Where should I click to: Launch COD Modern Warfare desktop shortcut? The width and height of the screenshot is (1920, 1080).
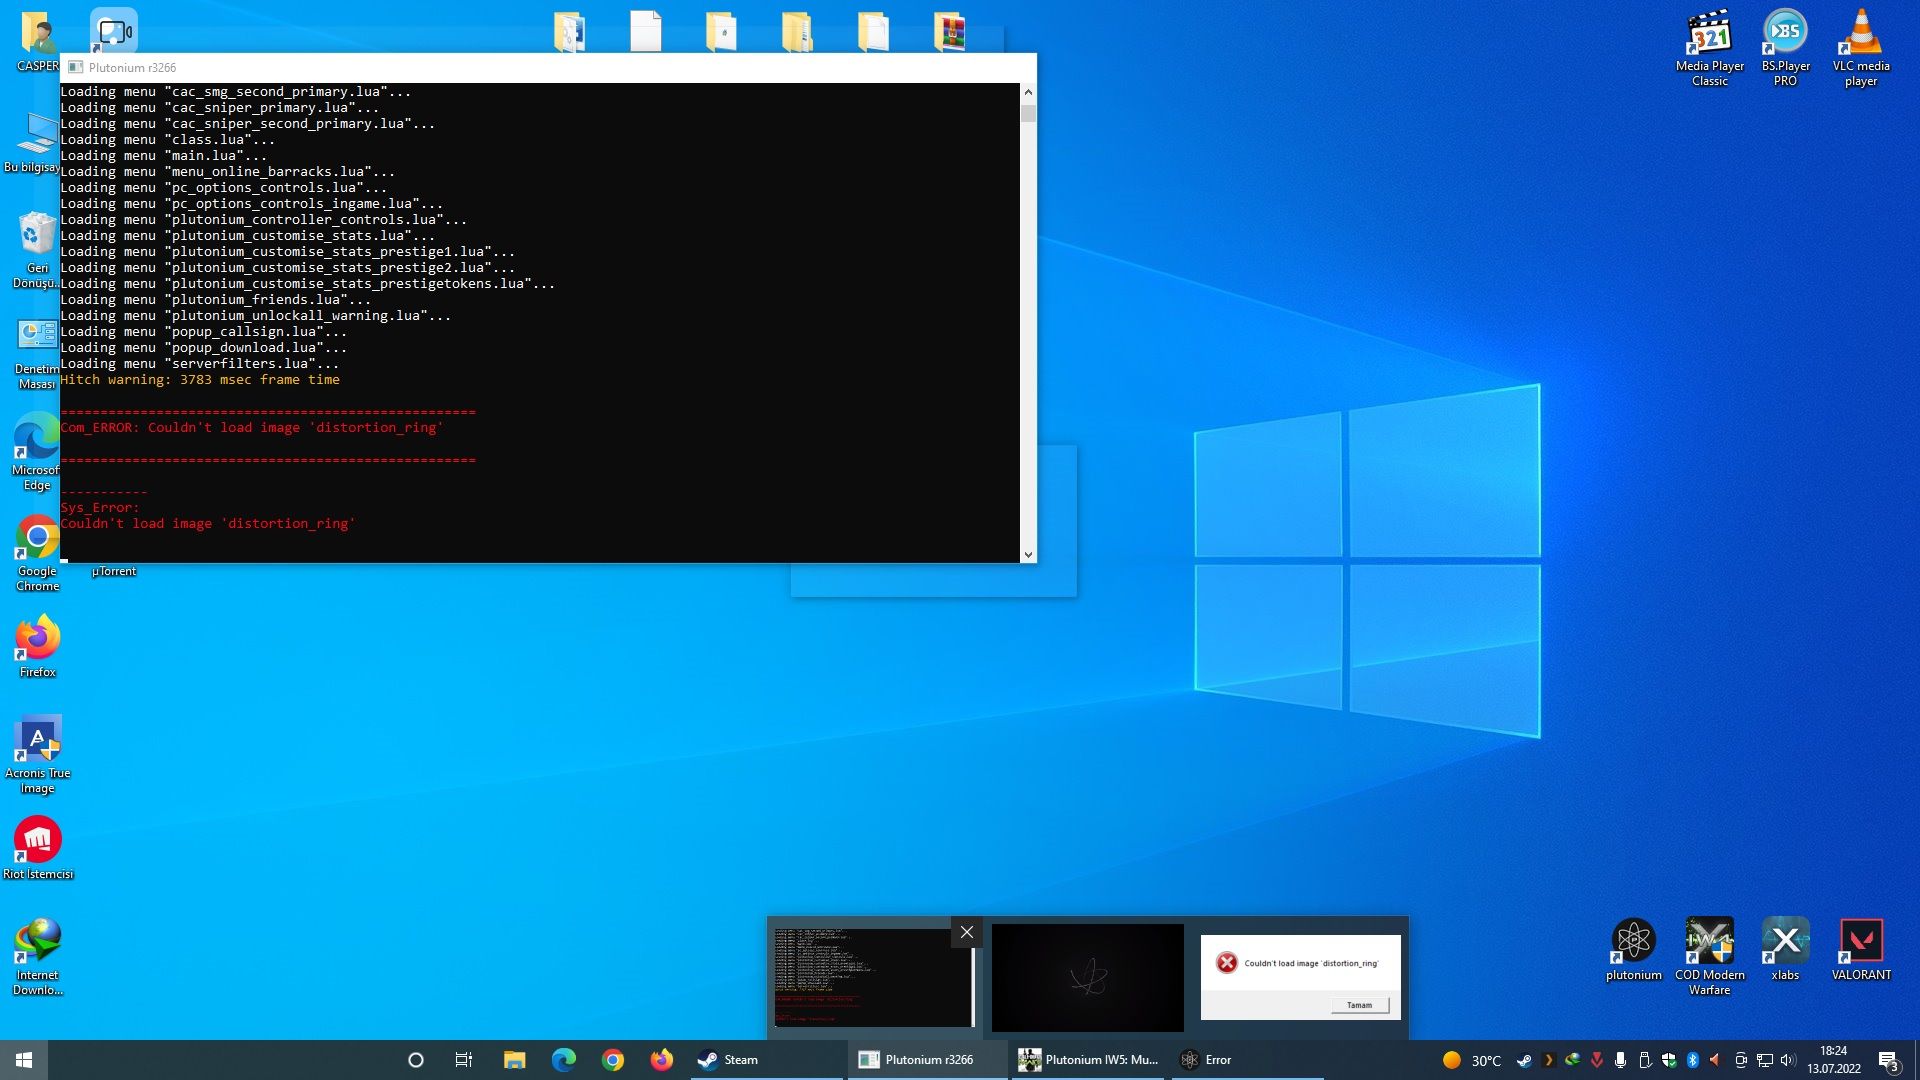[x=1709, y=956]
